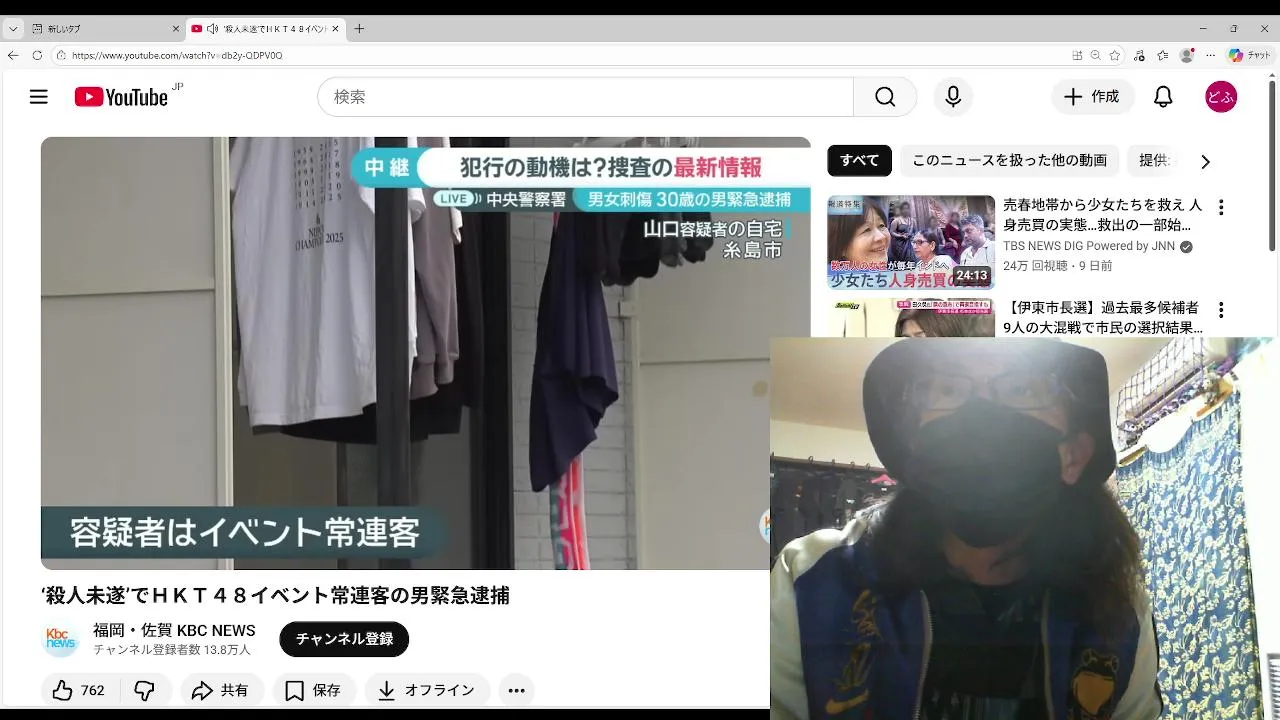Image resolution: width=1280 pixels, height=720 pixels.
Task: Add this page to favorites star
Action: tap(1115, 55)
